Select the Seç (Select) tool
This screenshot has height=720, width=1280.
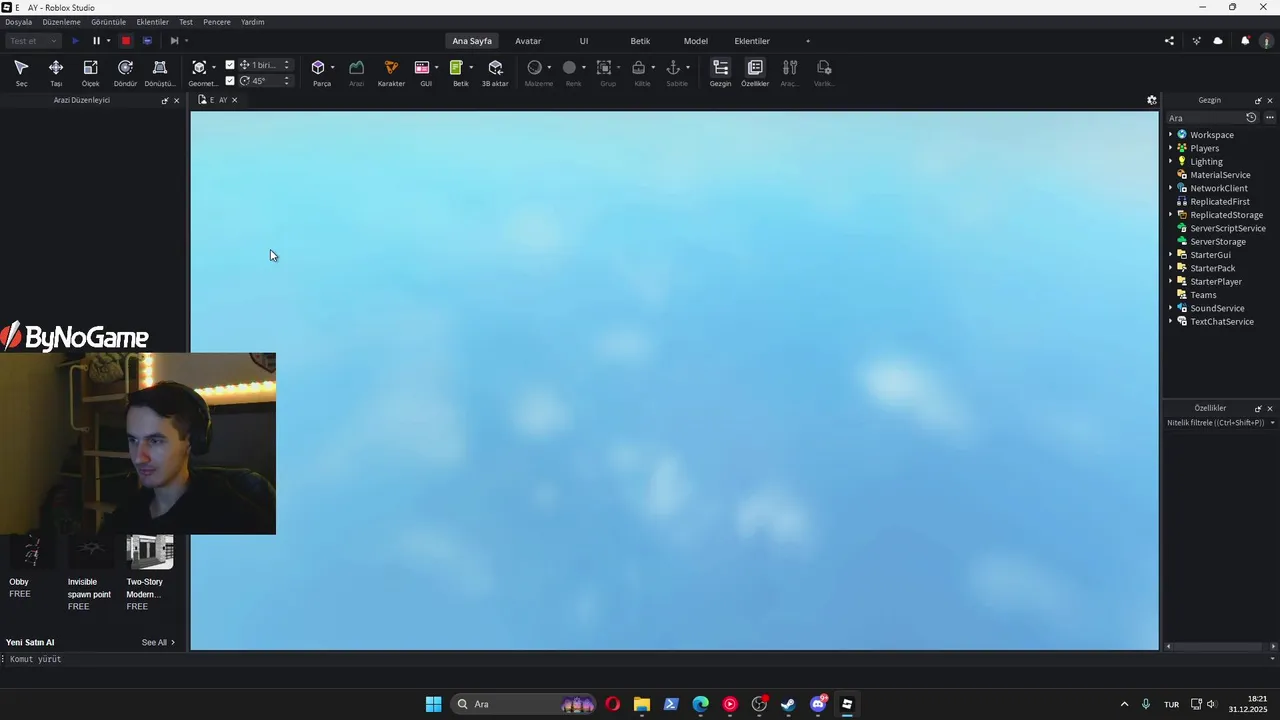21,72
